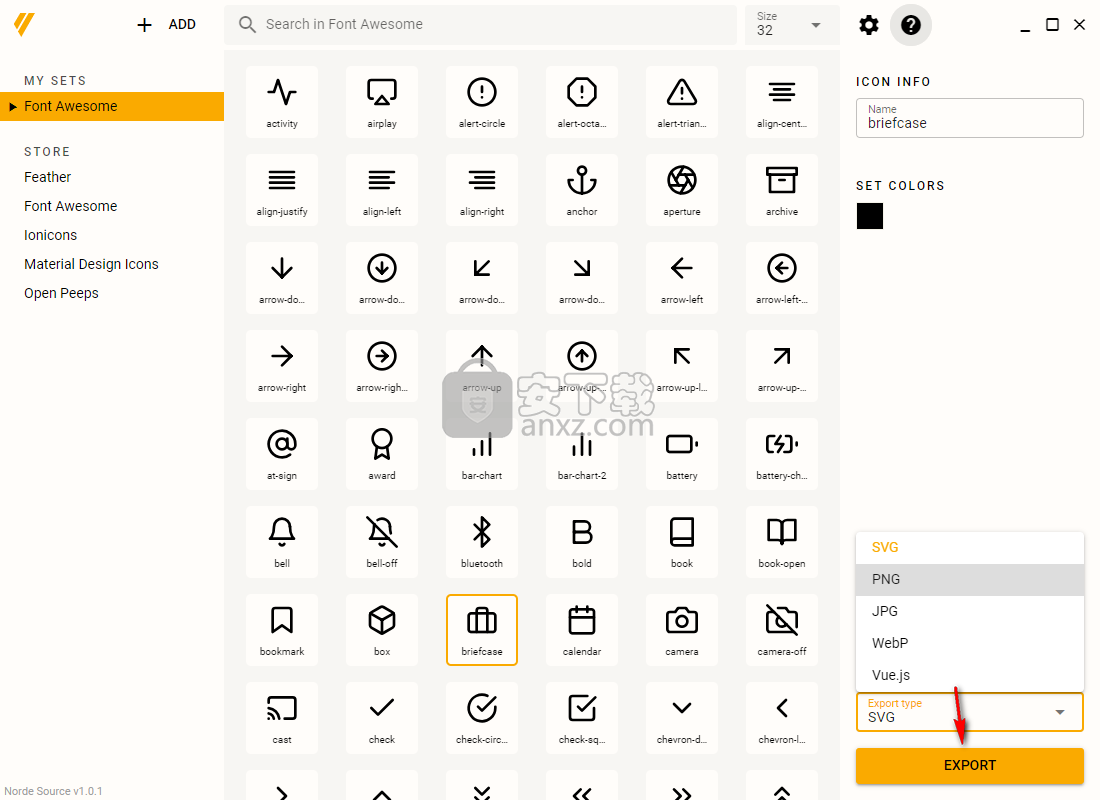Choose the bookmark icon

[282, 630]
